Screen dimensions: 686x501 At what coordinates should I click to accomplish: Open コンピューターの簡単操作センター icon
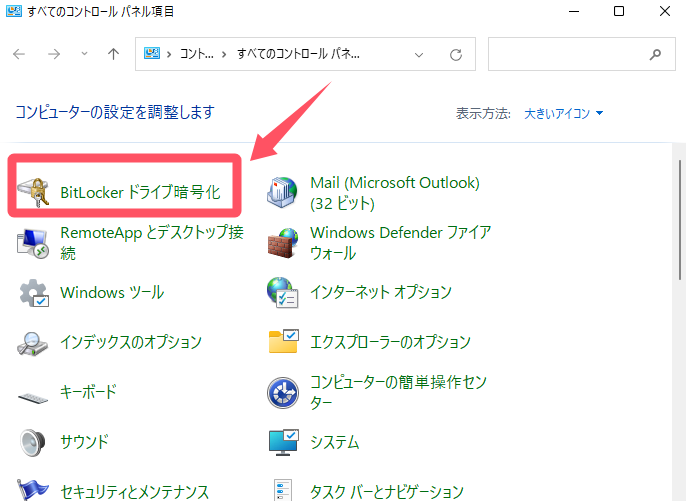[x=283, y=393]
